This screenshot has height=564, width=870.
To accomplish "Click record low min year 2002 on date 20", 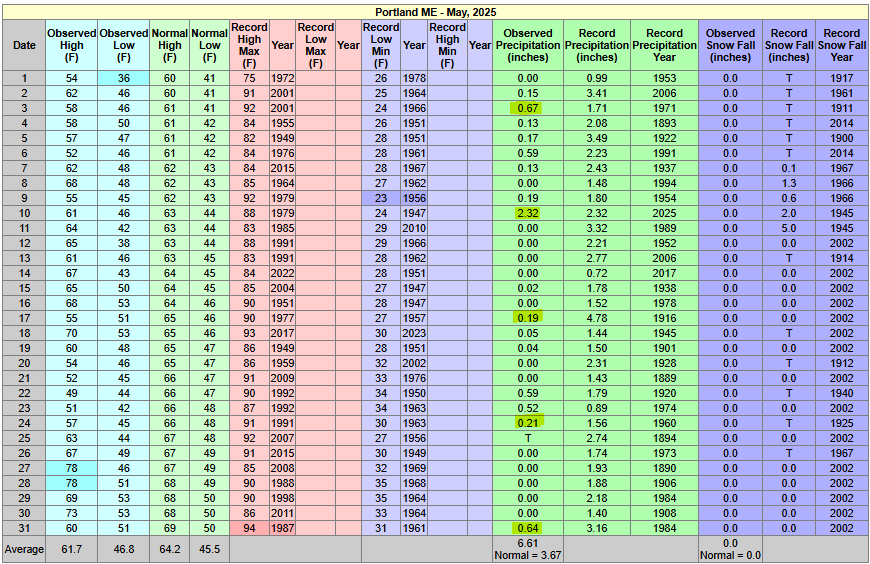I will pyautogui.click(x=414, y=363).
